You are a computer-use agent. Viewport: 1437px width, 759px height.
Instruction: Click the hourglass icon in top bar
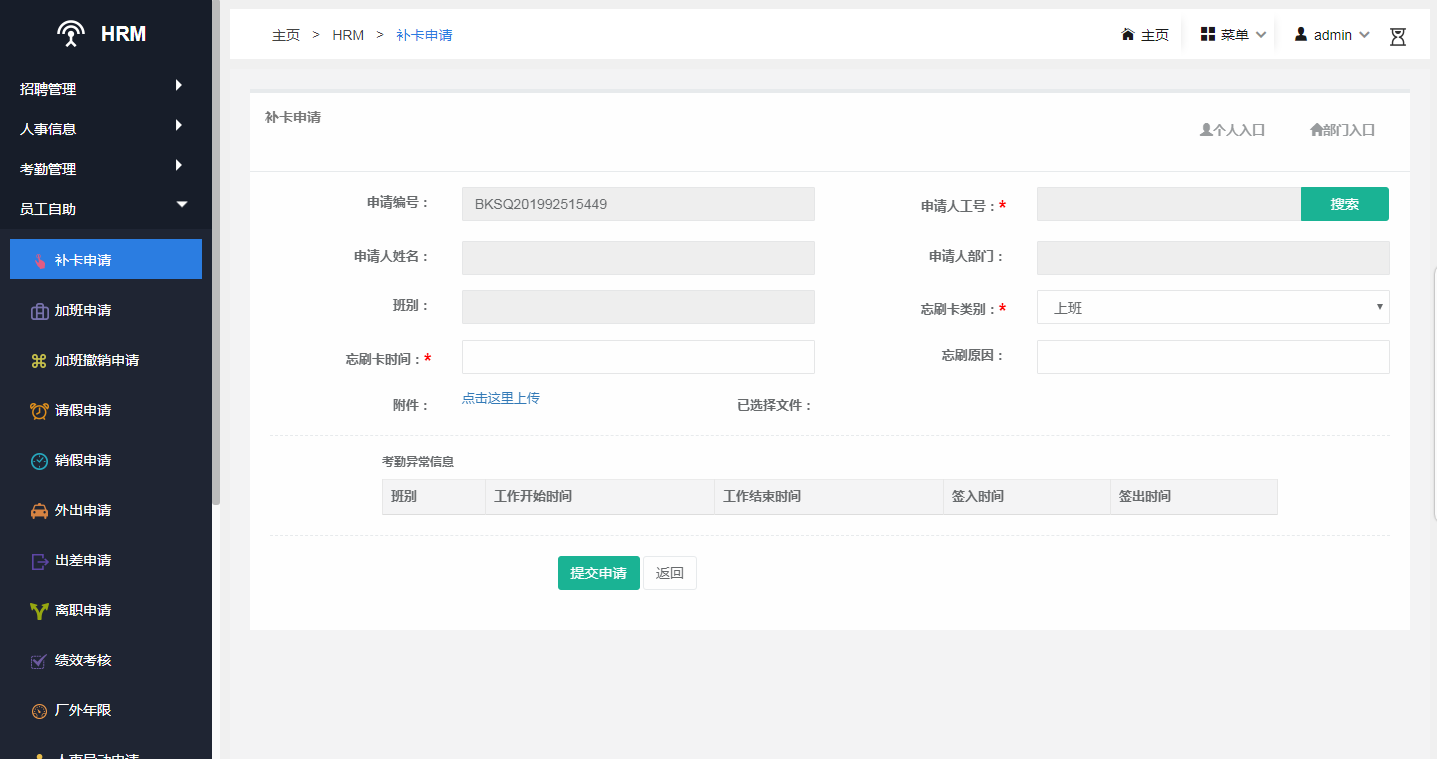coord(1397,36)
